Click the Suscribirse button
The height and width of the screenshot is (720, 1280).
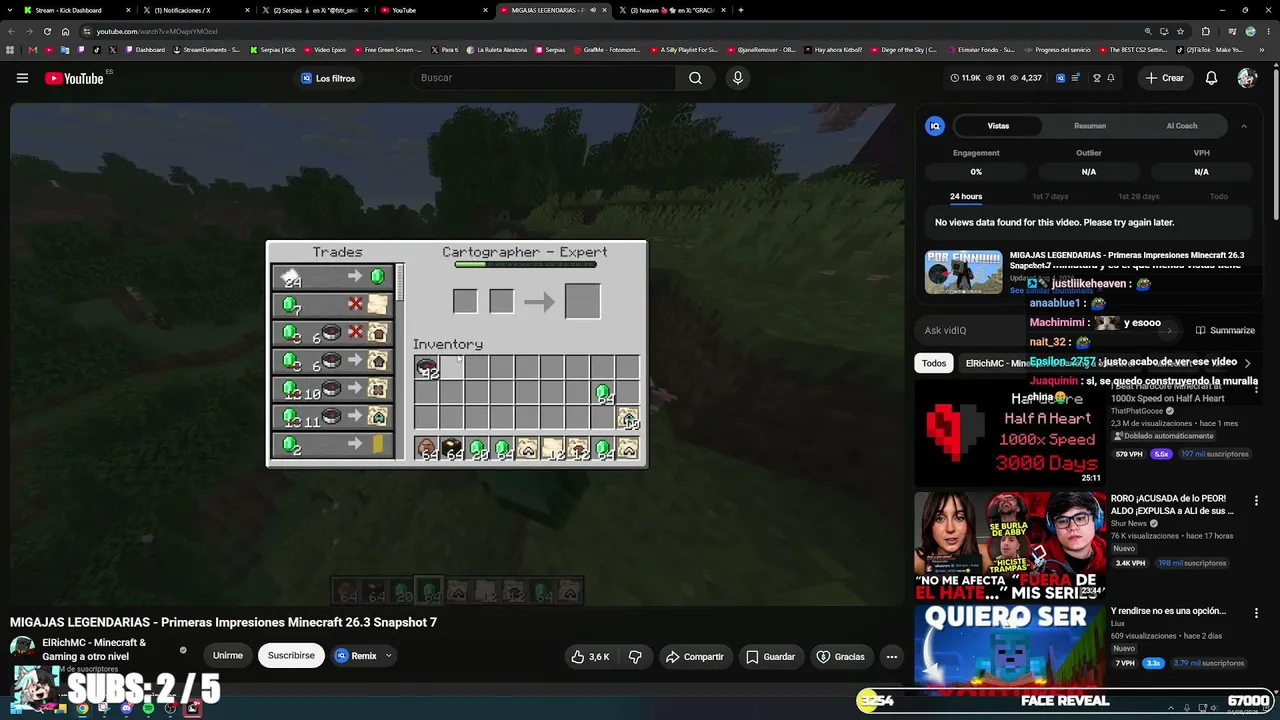pyautogui.click(x=291, y=656)
